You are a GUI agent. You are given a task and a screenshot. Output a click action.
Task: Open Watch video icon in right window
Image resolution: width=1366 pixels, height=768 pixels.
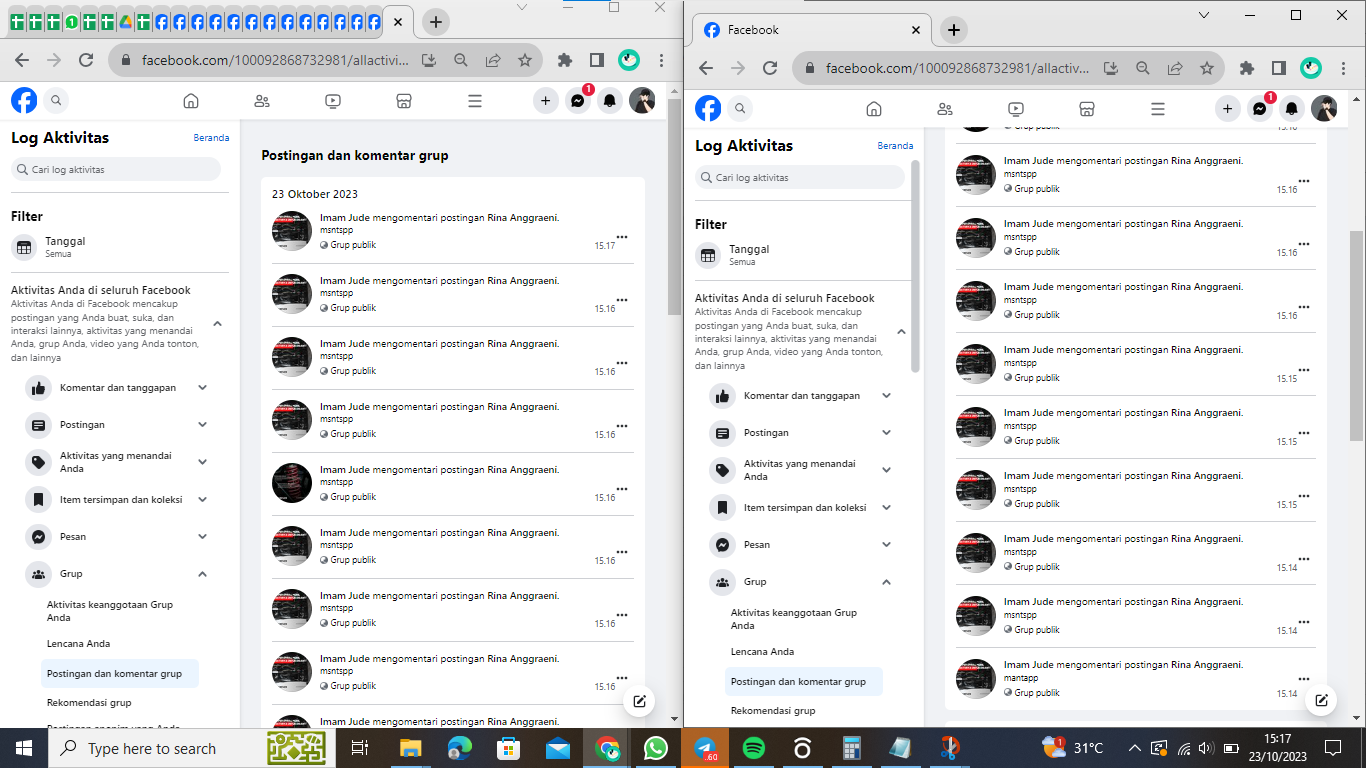coord(1016,109)
